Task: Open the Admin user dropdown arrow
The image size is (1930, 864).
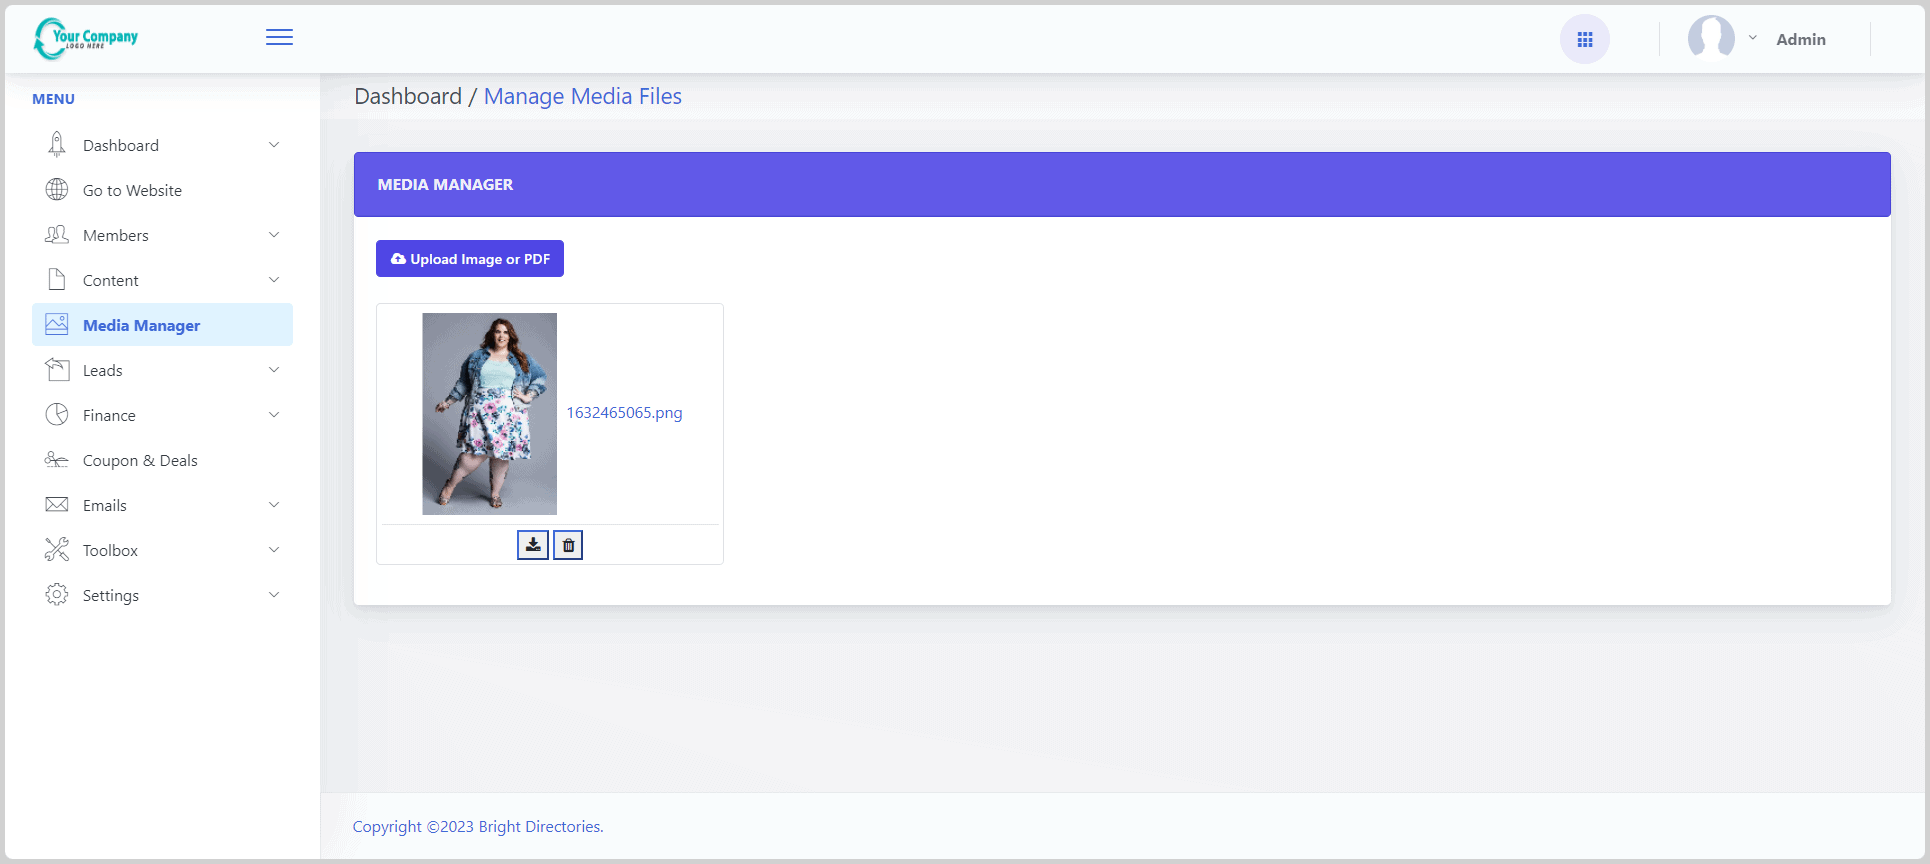Action: click(x=1752, y=38)
